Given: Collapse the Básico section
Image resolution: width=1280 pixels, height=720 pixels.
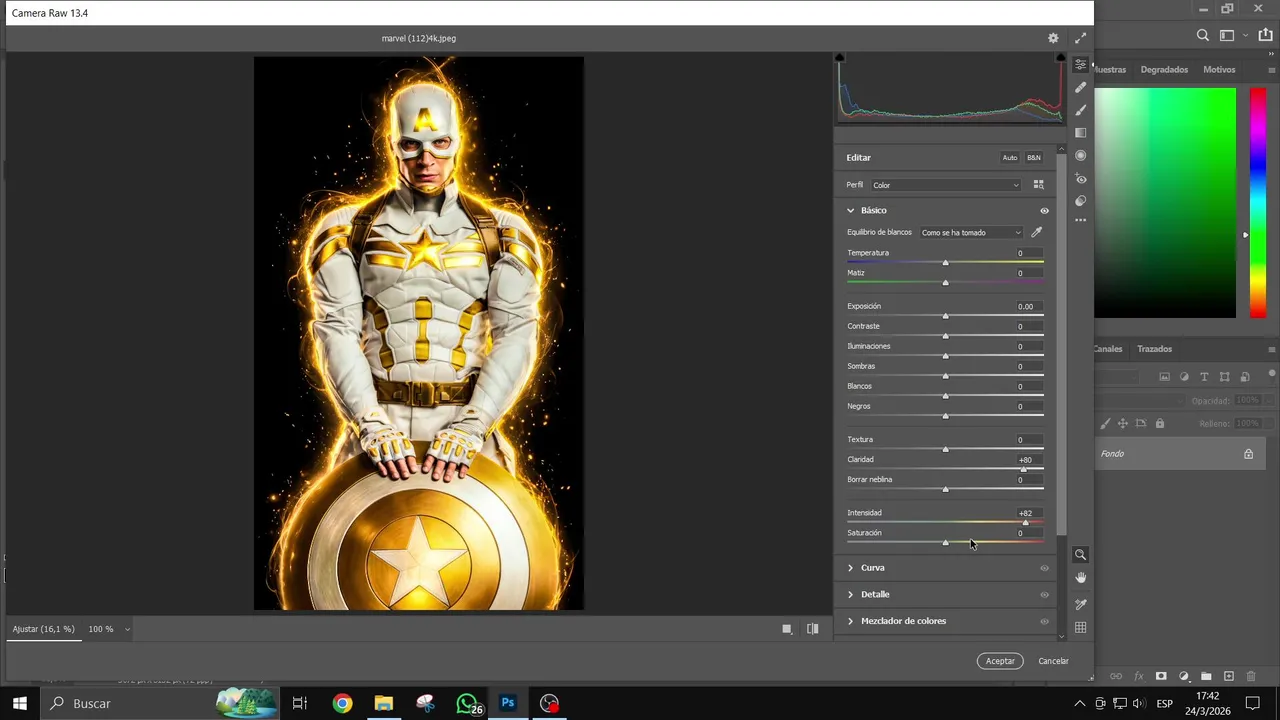Looking at the screenshot, I should point(851,211).
